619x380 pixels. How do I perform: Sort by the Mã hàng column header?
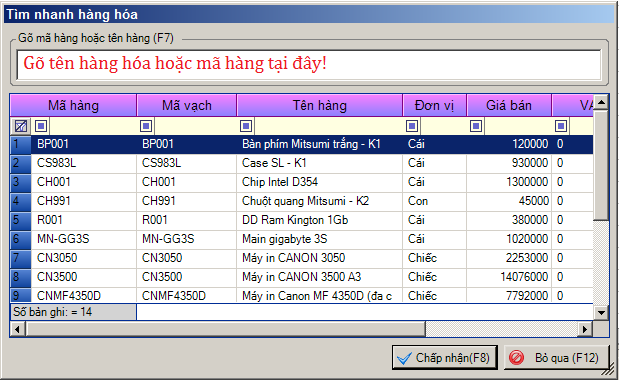pyautogui.click(x=73, y=105)
